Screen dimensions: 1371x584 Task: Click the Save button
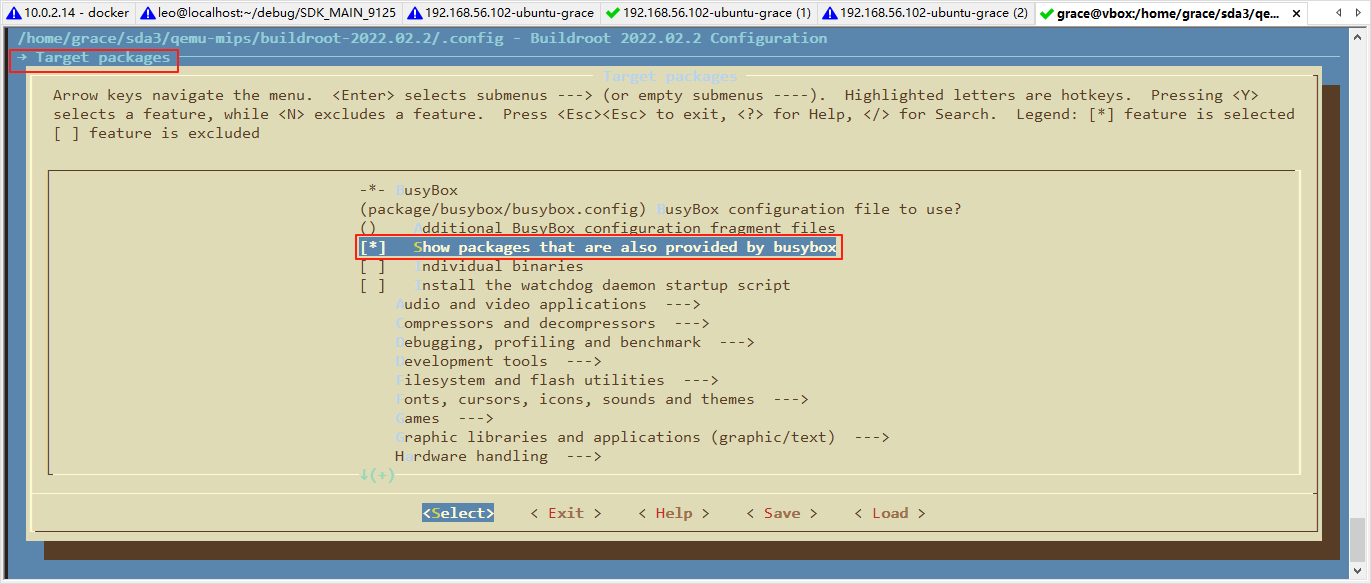coord(782,513)
